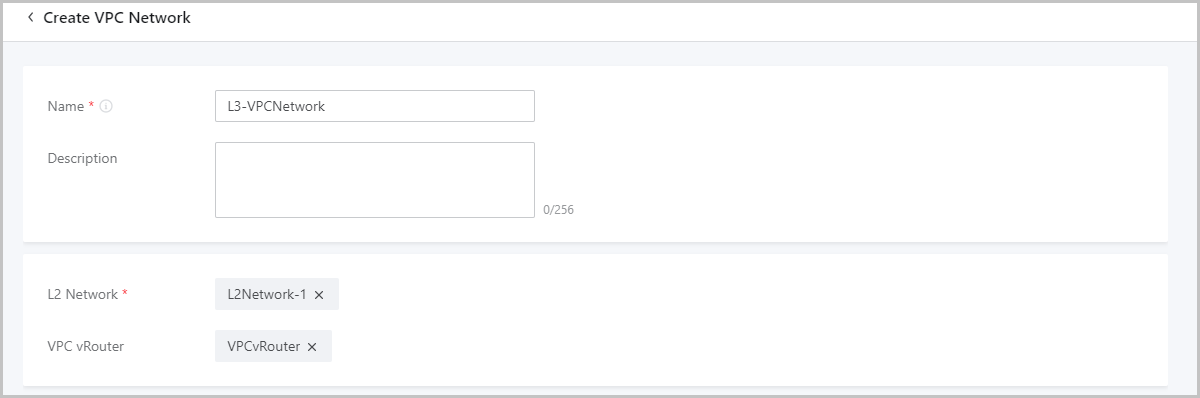Click inside the Description text area
Viewport: 1200px width, 398px height.
tap(375, 180)
